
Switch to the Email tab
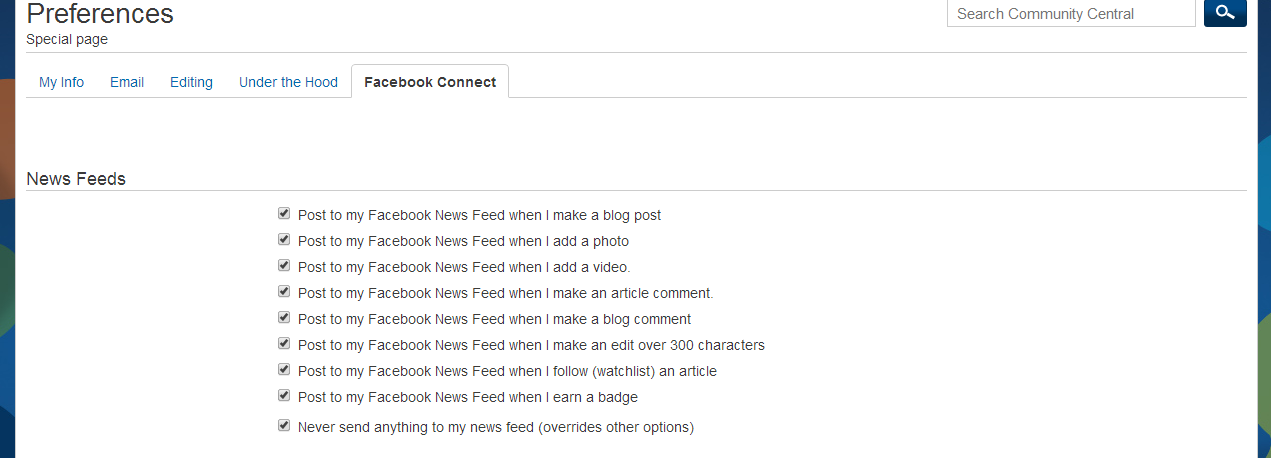coord(127,82)
